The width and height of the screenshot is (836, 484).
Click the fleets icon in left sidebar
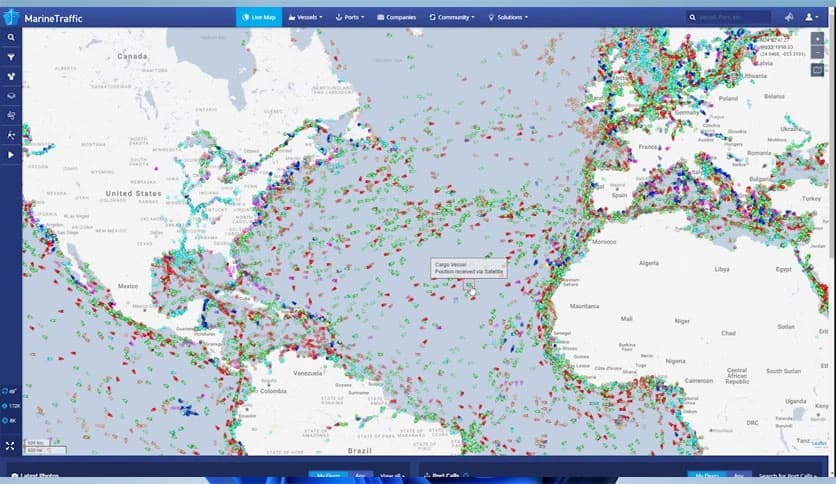pyautogui.click(x=11, y=76)
